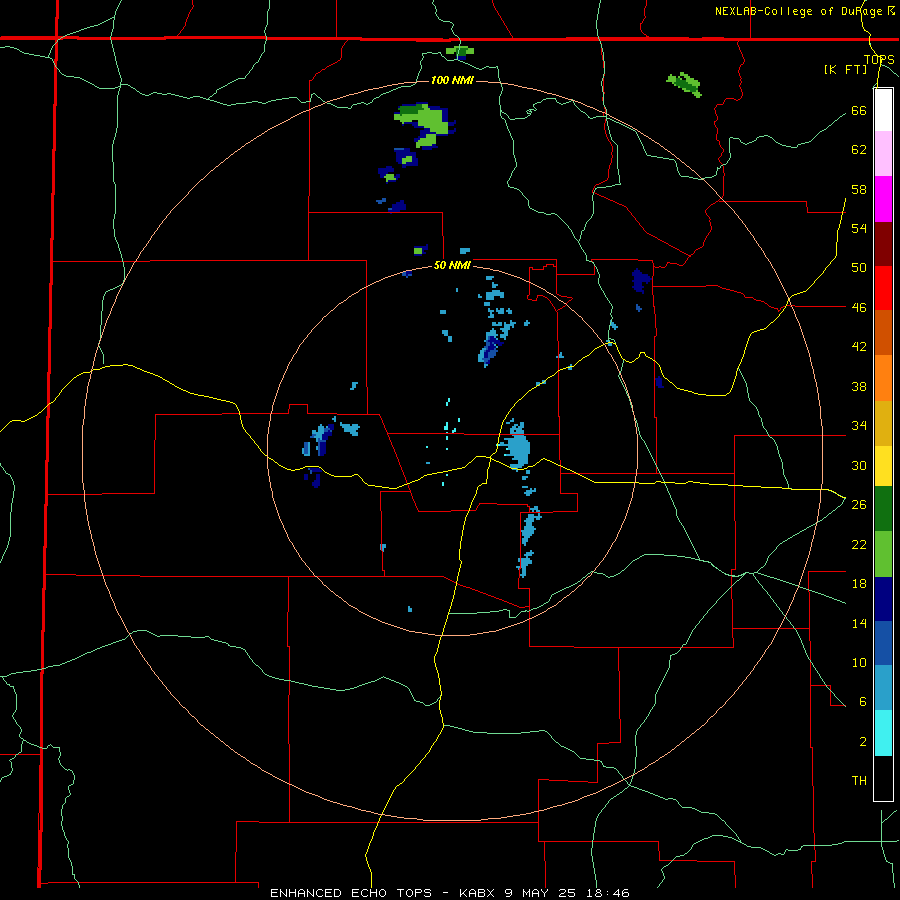
Task: Select the 50 legend value
Action: 859,268
